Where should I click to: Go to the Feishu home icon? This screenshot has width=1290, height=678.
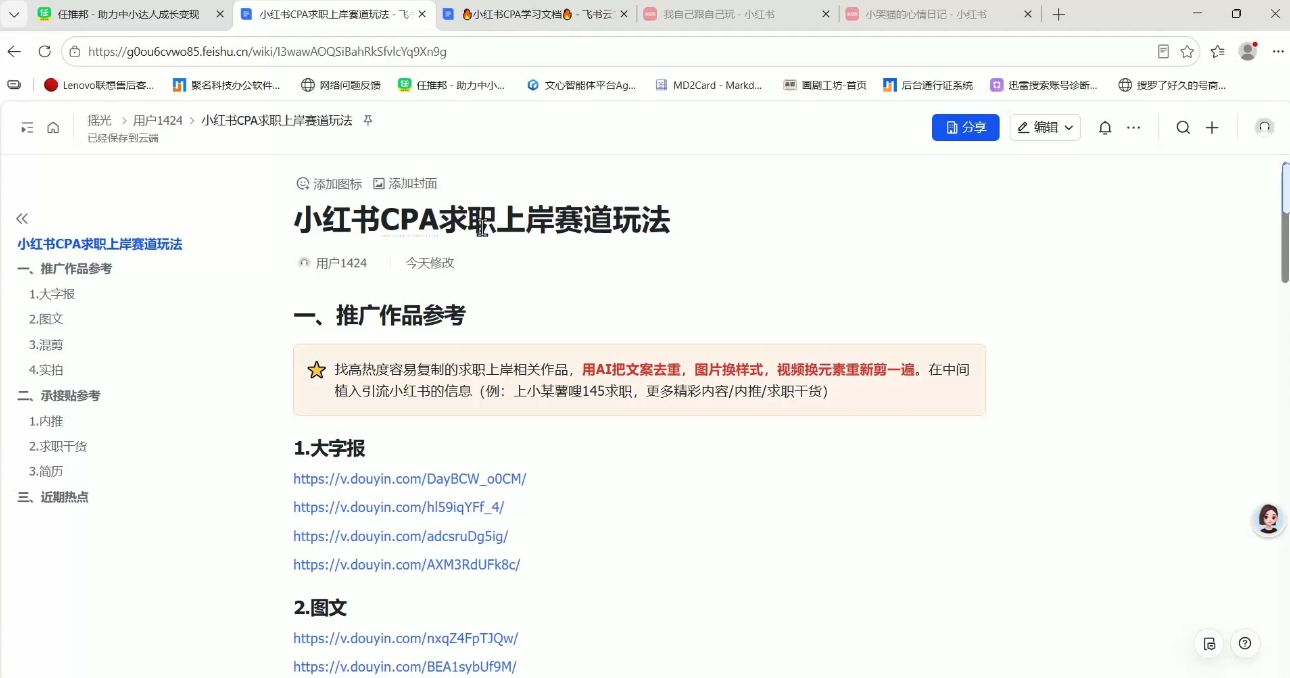click(x=53, y=127)
